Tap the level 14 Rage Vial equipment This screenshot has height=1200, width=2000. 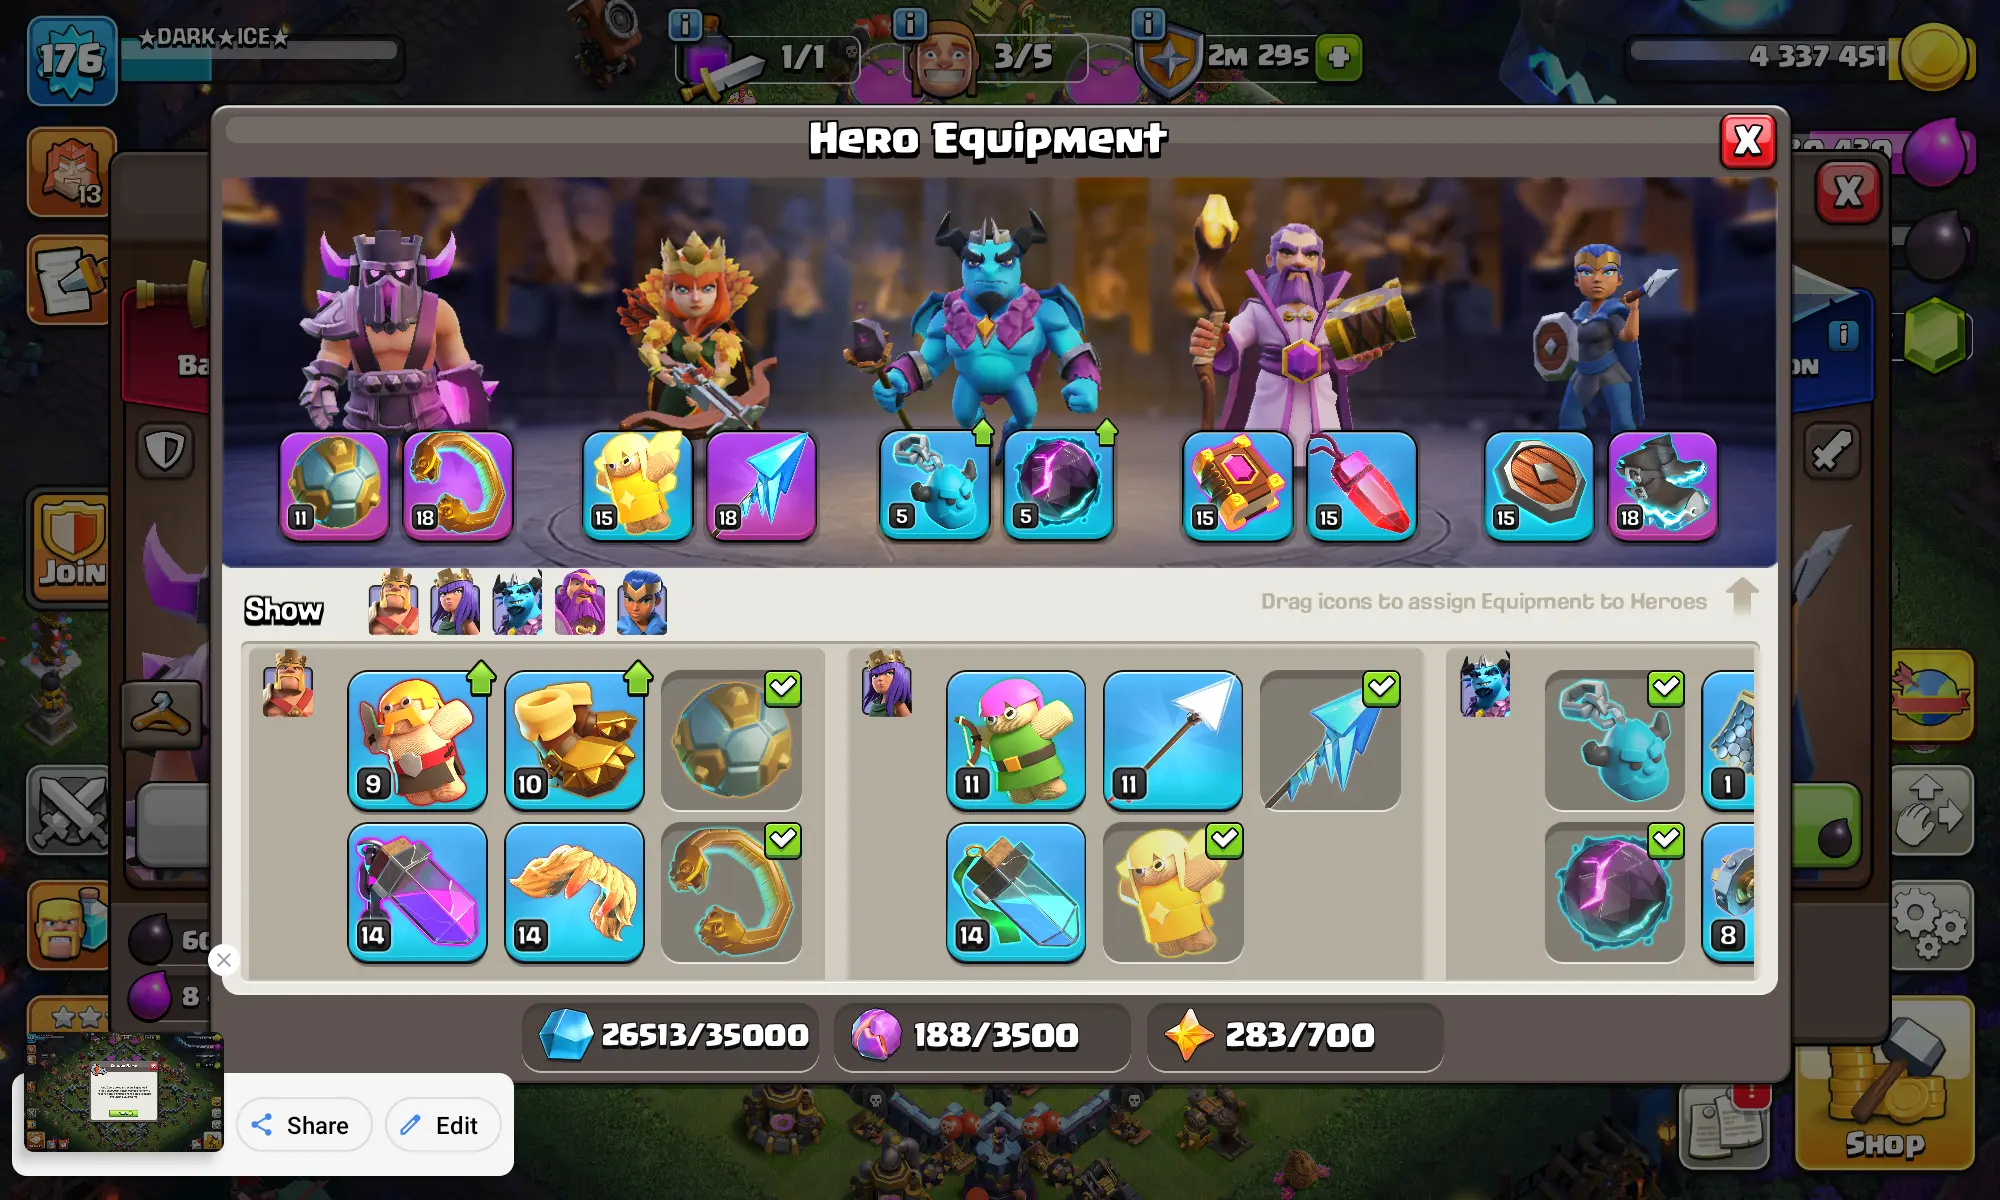click(x=417, y=892)
